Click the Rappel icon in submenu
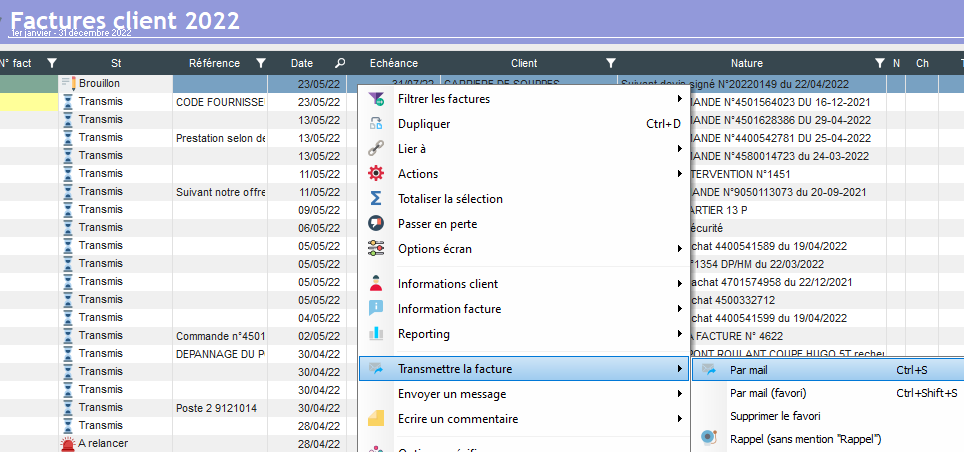The width and height of the screenshot is (964, 452). [709, 438]
